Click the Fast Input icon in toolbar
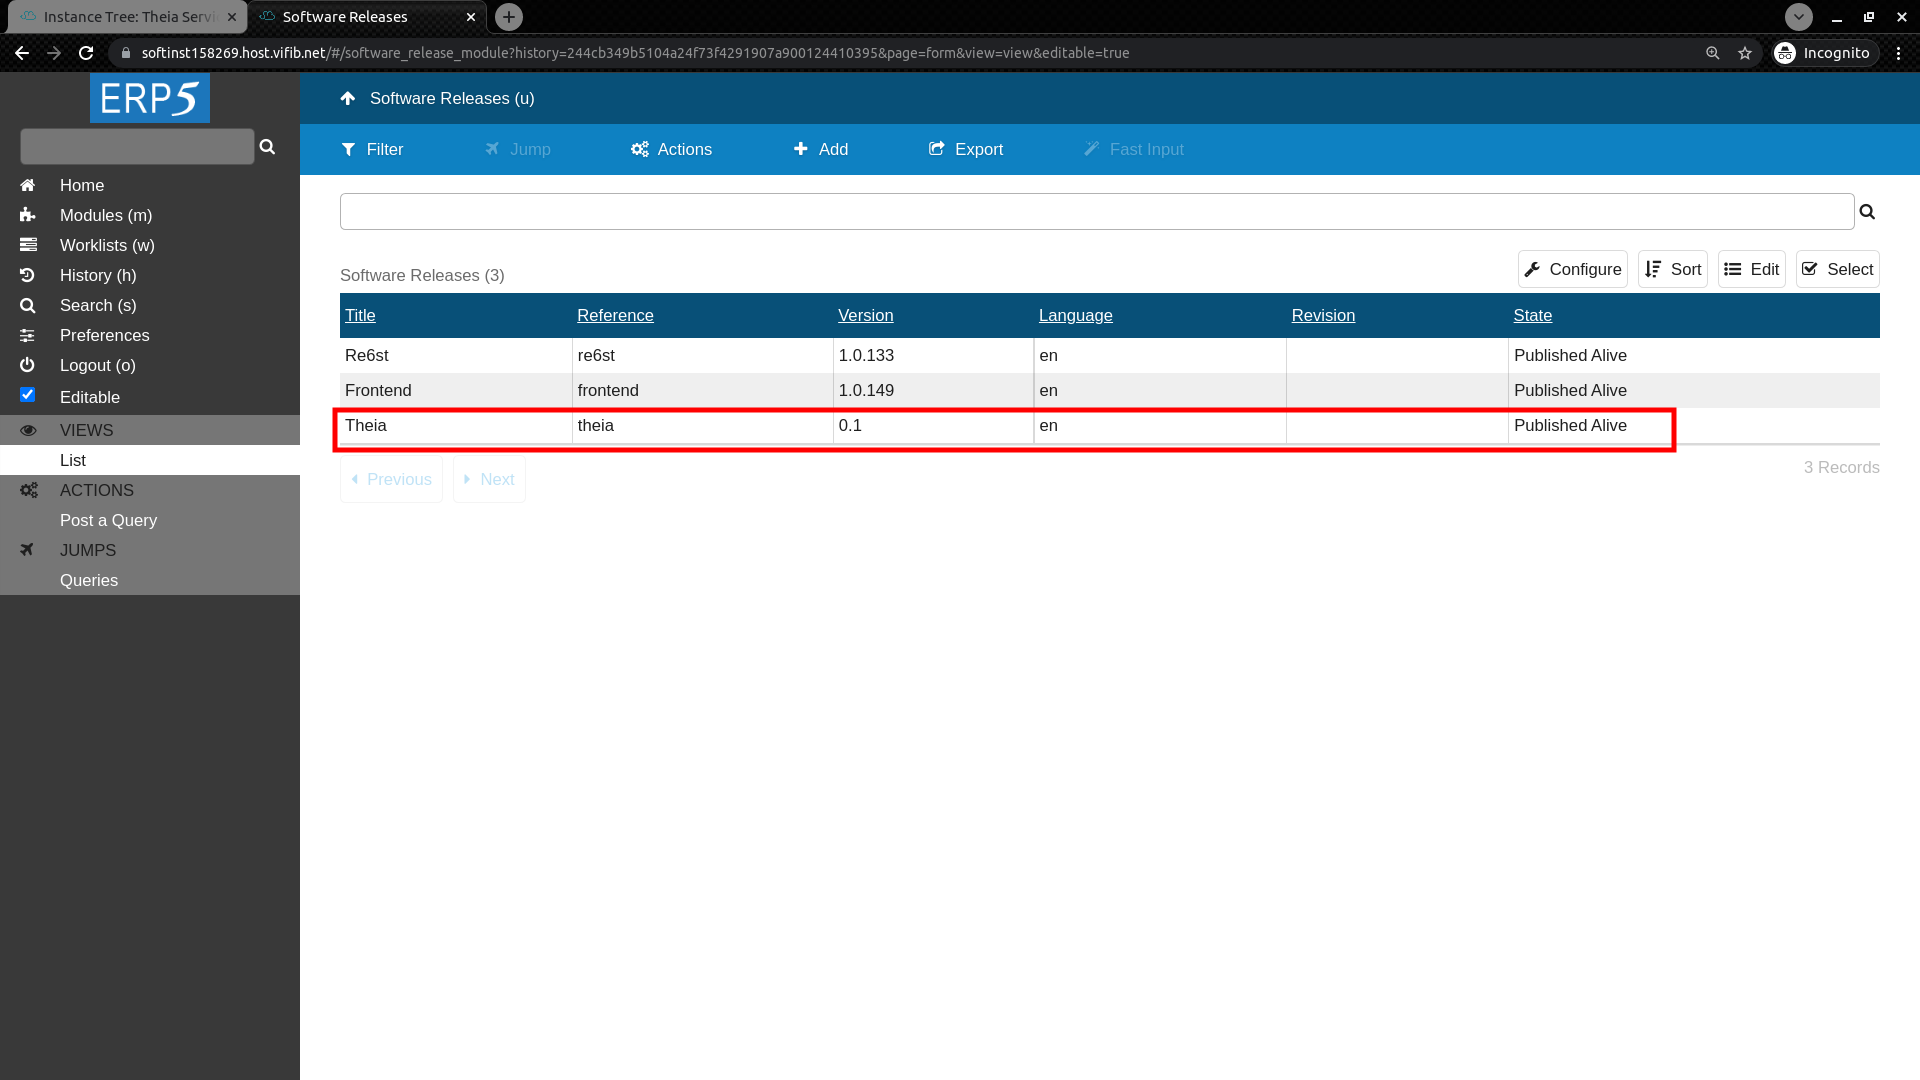1920x1080 pixels. (1092, 149)
